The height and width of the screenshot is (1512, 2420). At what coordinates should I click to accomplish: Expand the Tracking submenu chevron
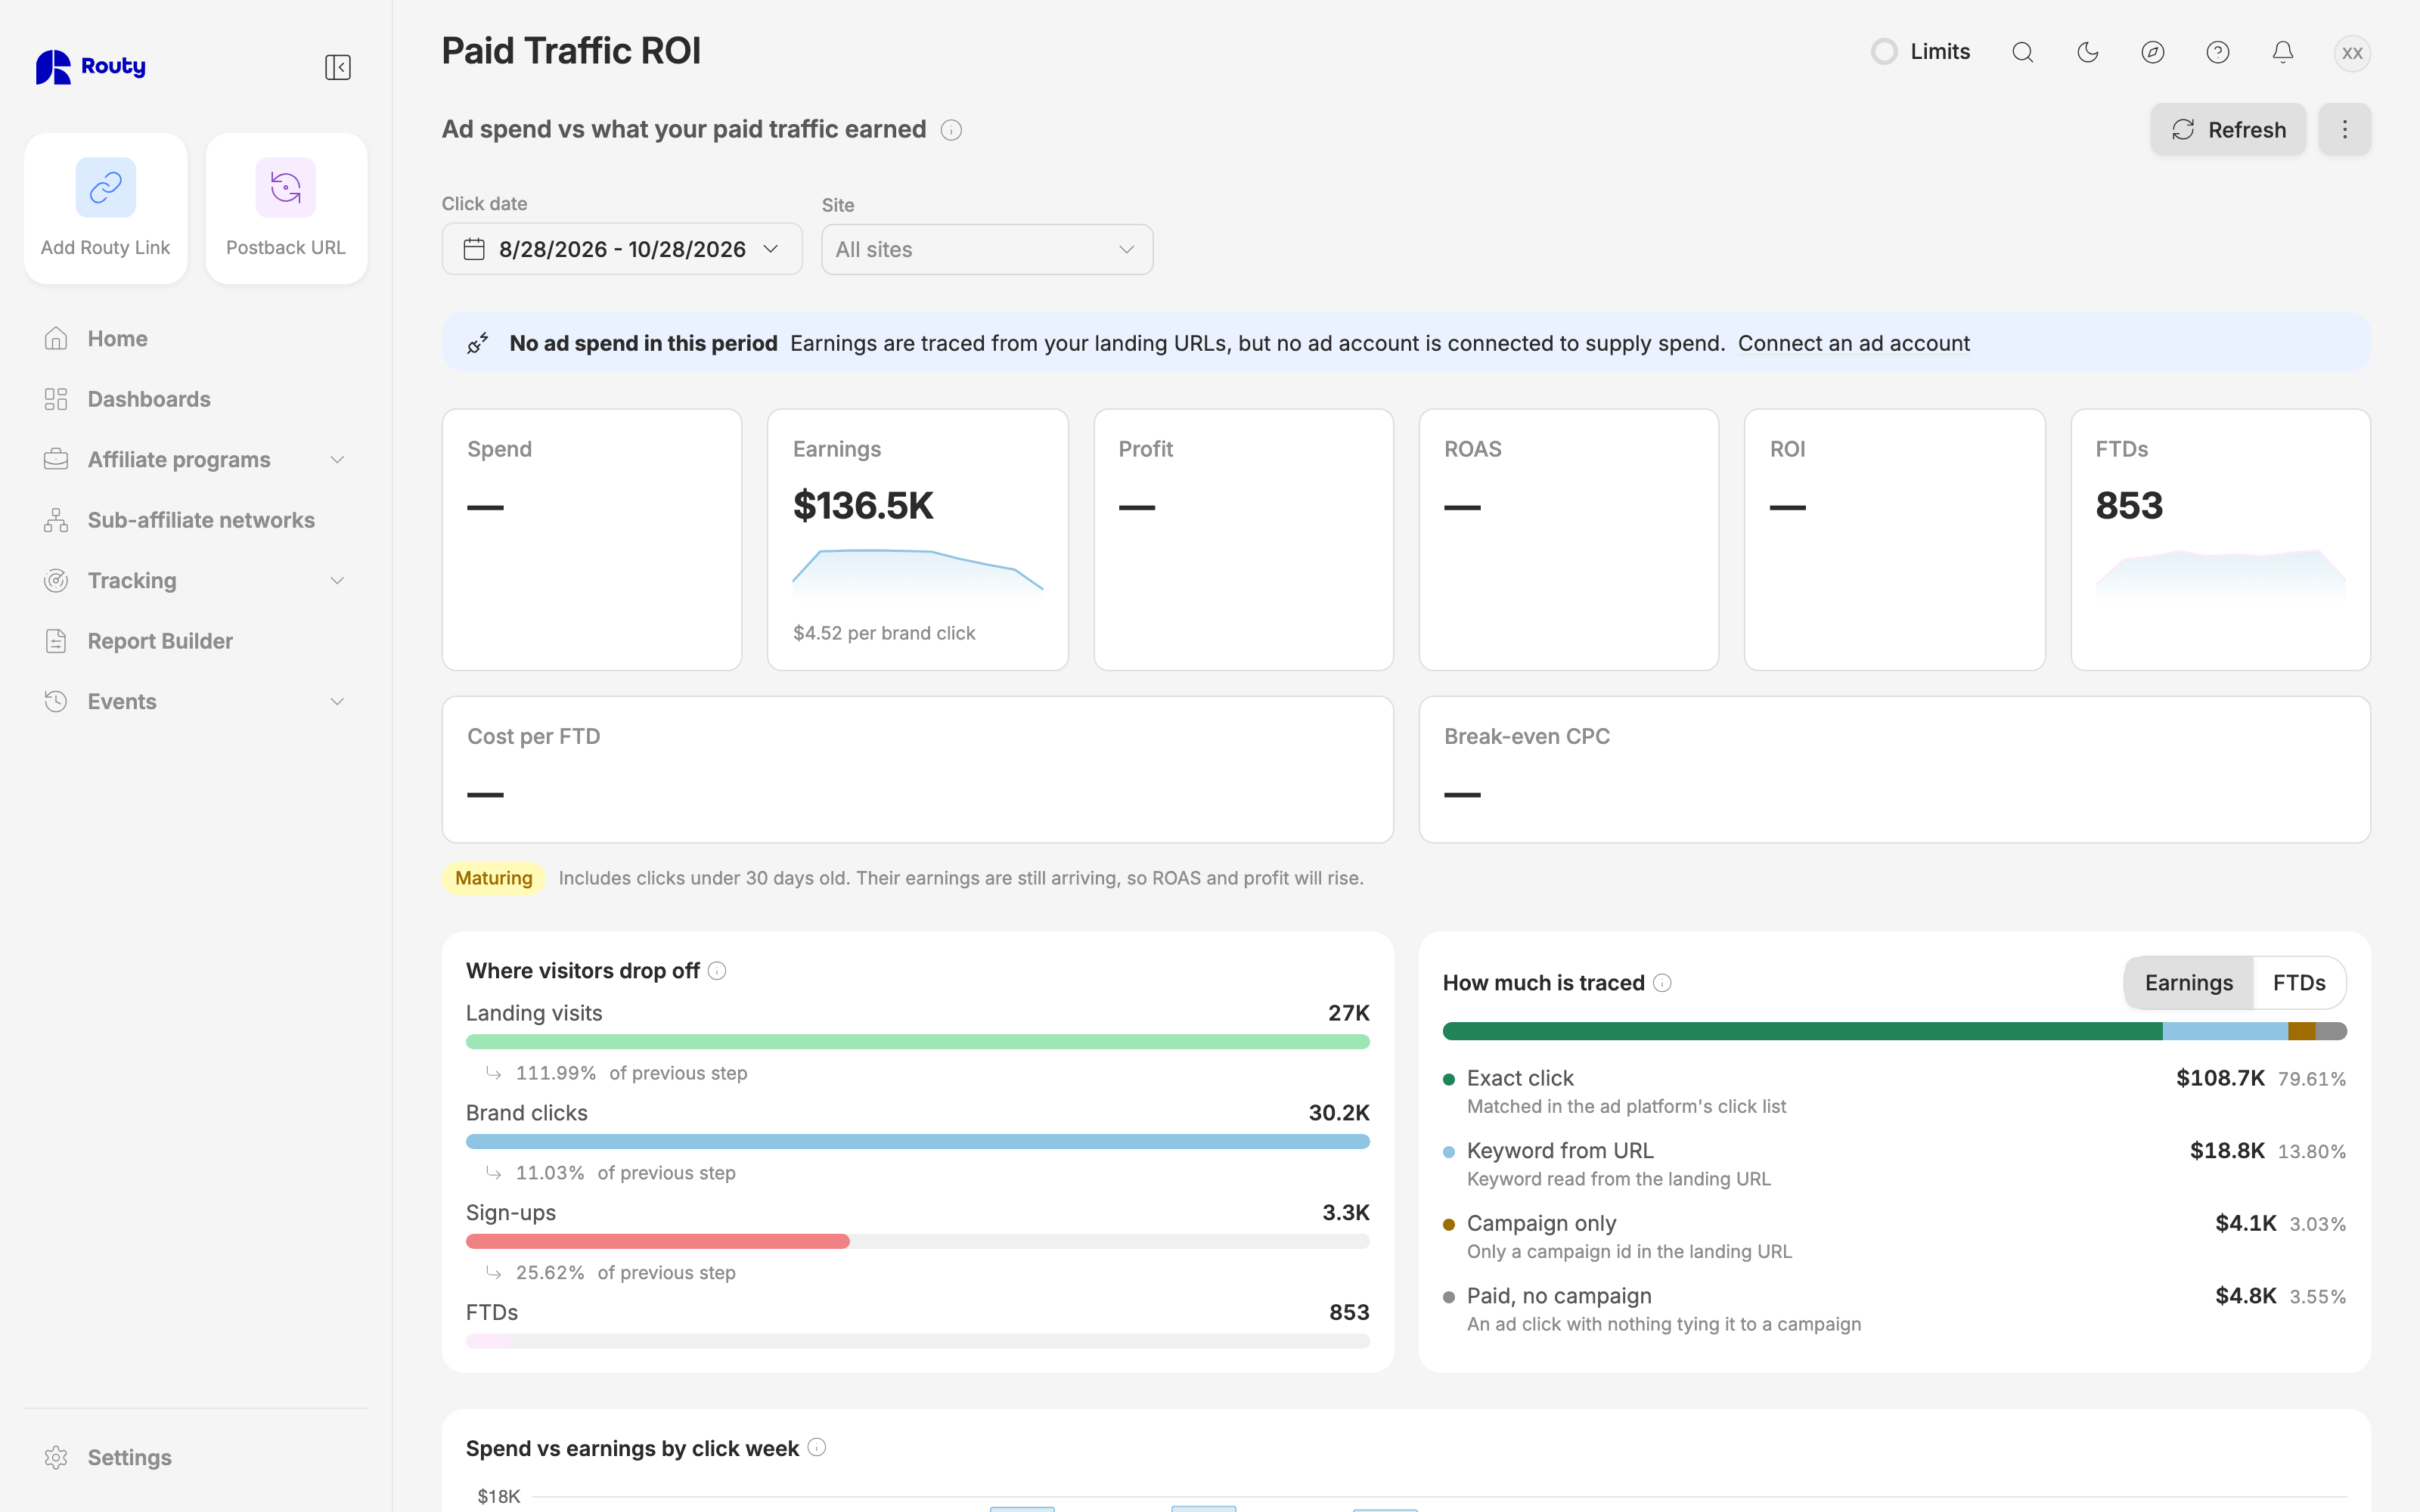337,581
